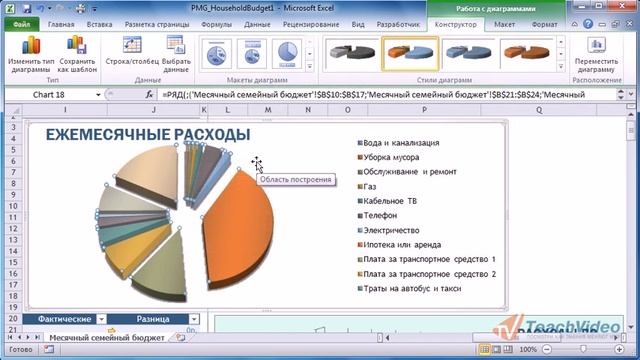Switch to the Вид tab
This screenshot has height=360, width=640.
[x=358, y=24]
